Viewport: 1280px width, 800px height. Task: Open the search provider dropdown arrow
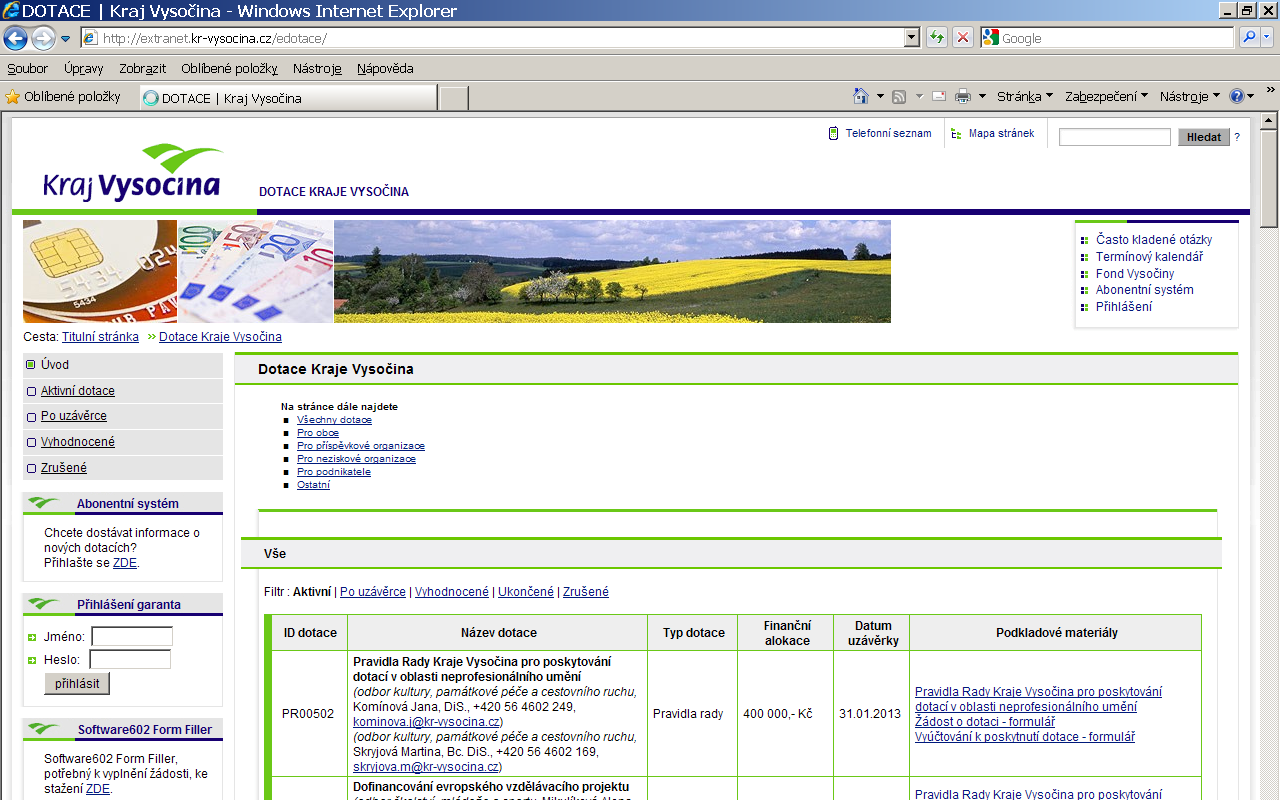(x=1268, y=38)
